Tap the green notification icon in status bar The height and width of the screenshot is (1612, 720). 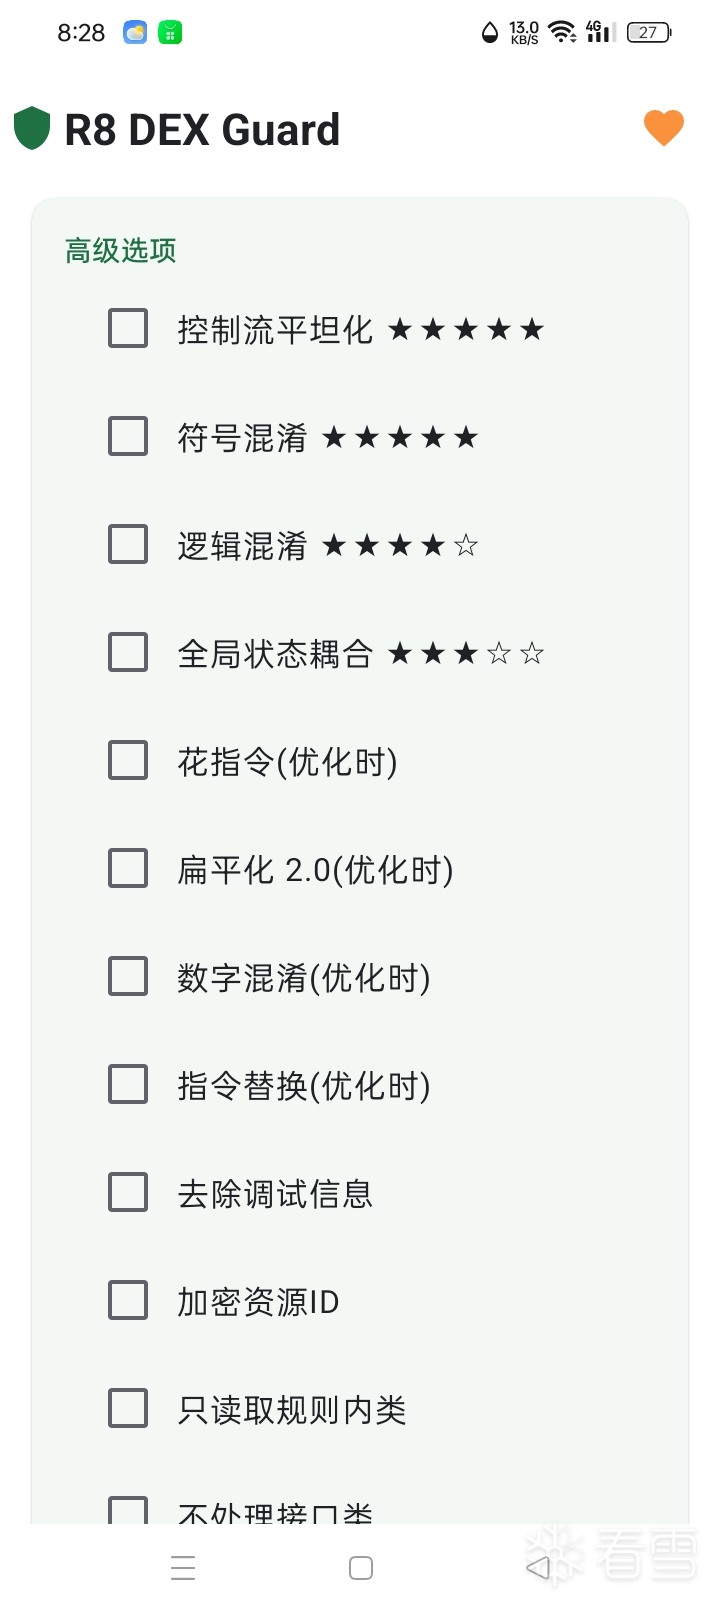170,33
